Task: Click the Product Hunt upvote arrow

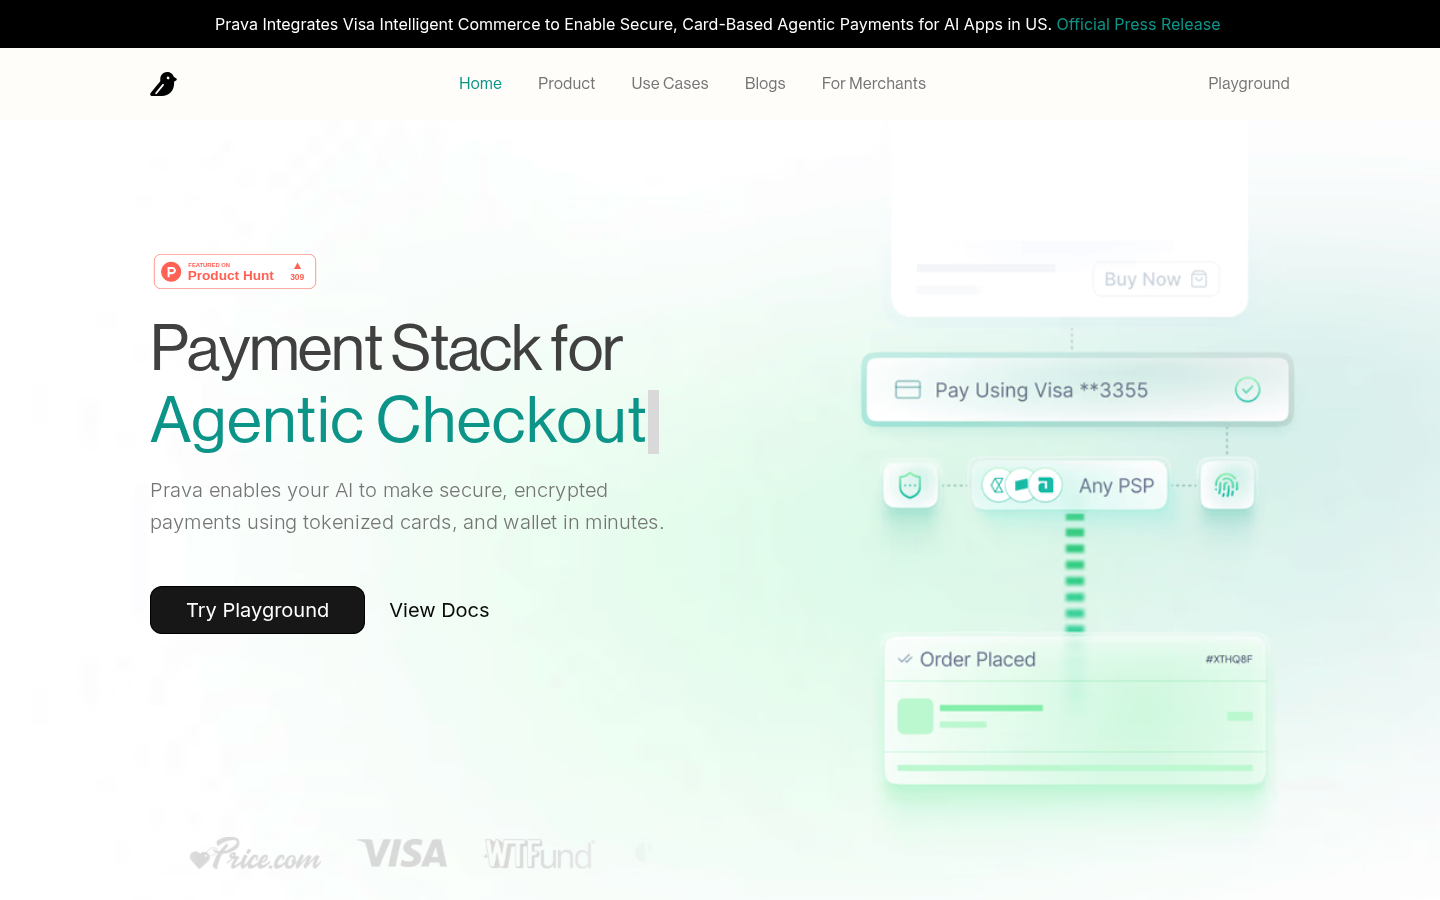Action: tap(297, 266)
